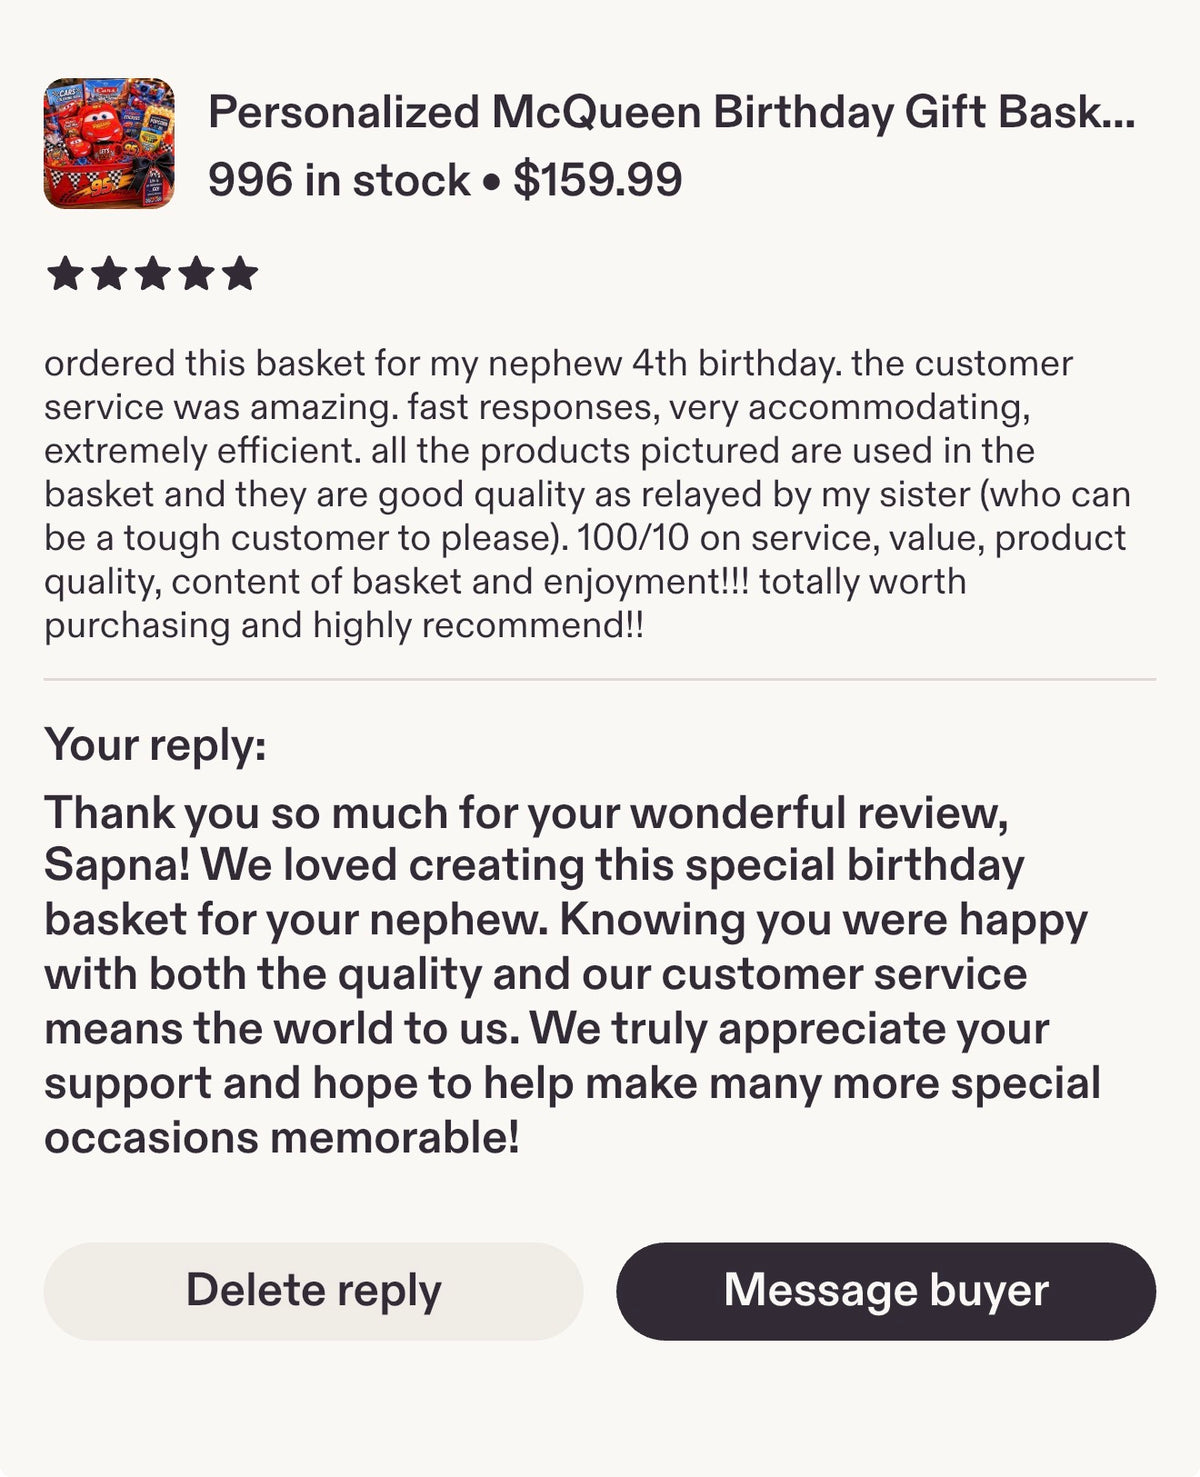Click the seller reply text starting Thank you
The image size is (1200, 1477).
[572, 975]
